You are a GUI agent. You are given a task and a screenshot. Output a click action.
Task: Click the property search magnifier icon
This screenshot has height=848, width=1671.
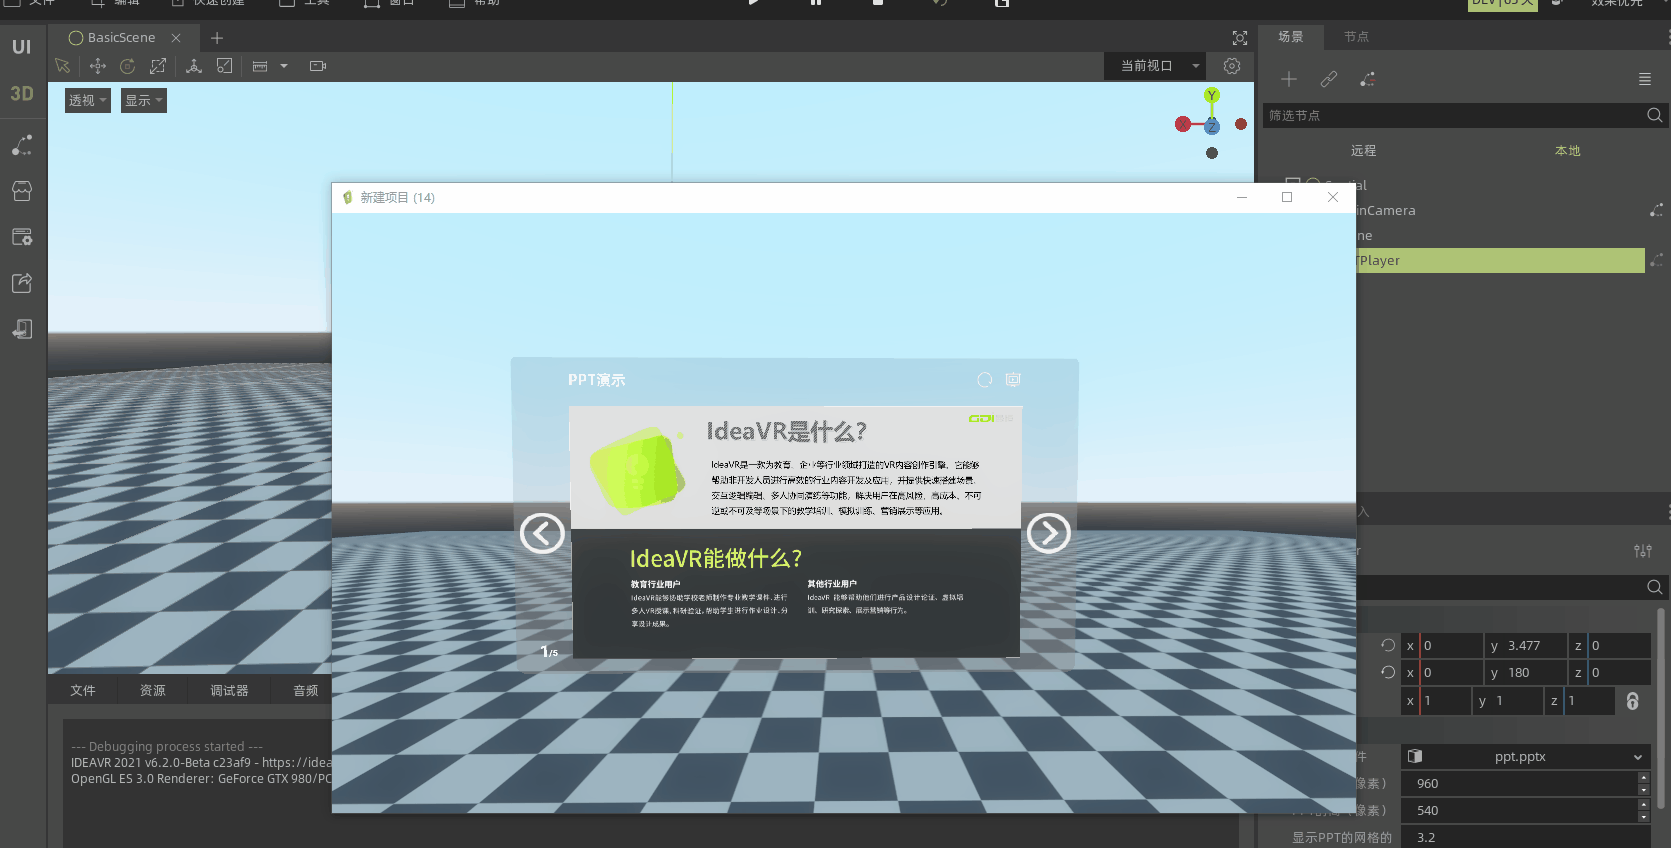[x=1655, y=587]
